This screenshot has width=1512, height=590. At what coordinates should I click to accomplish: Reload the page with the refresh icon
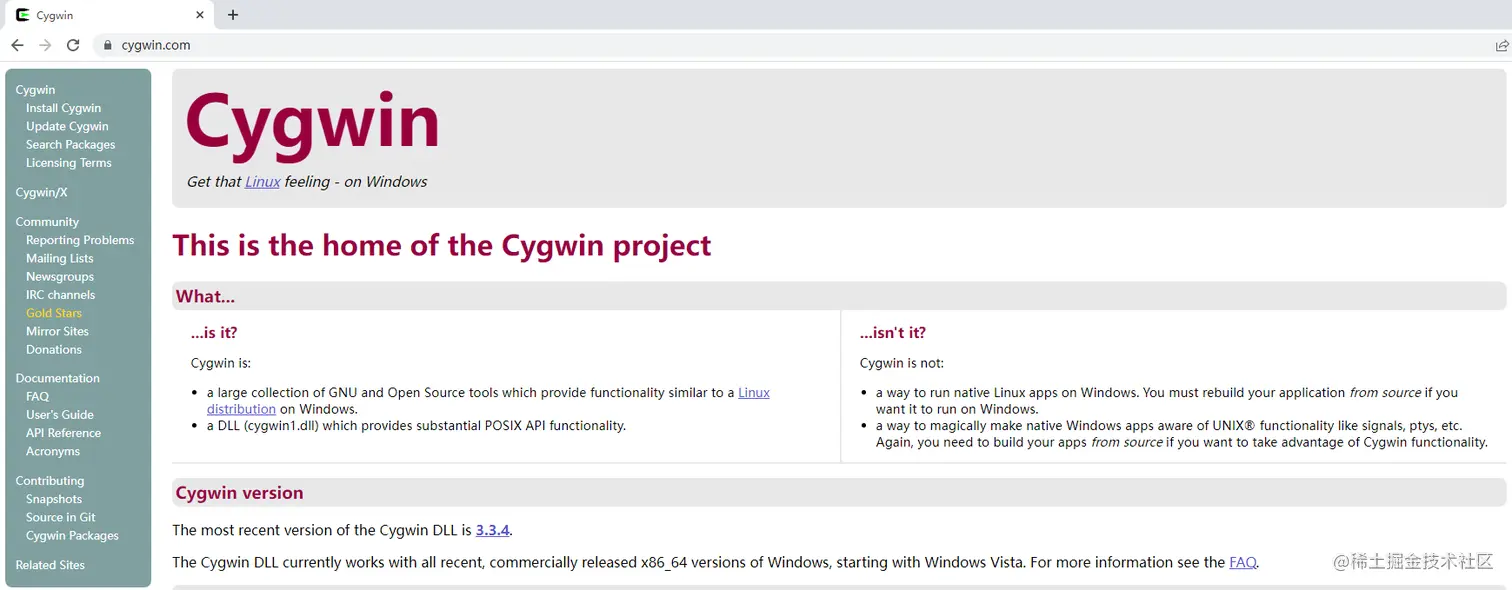click(x=73, y=45)
